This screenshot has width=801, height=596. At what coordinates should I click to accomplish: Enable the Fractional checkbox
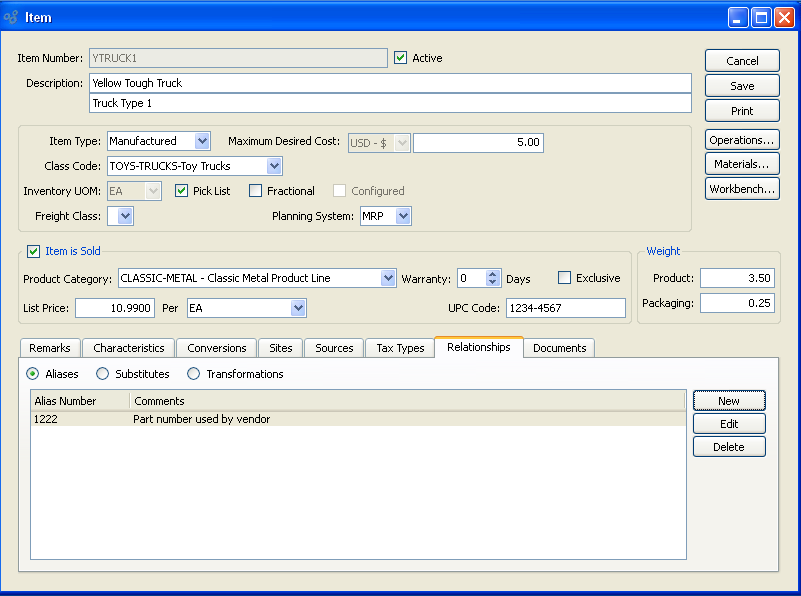pyautogui.click(x=255, y=190)
